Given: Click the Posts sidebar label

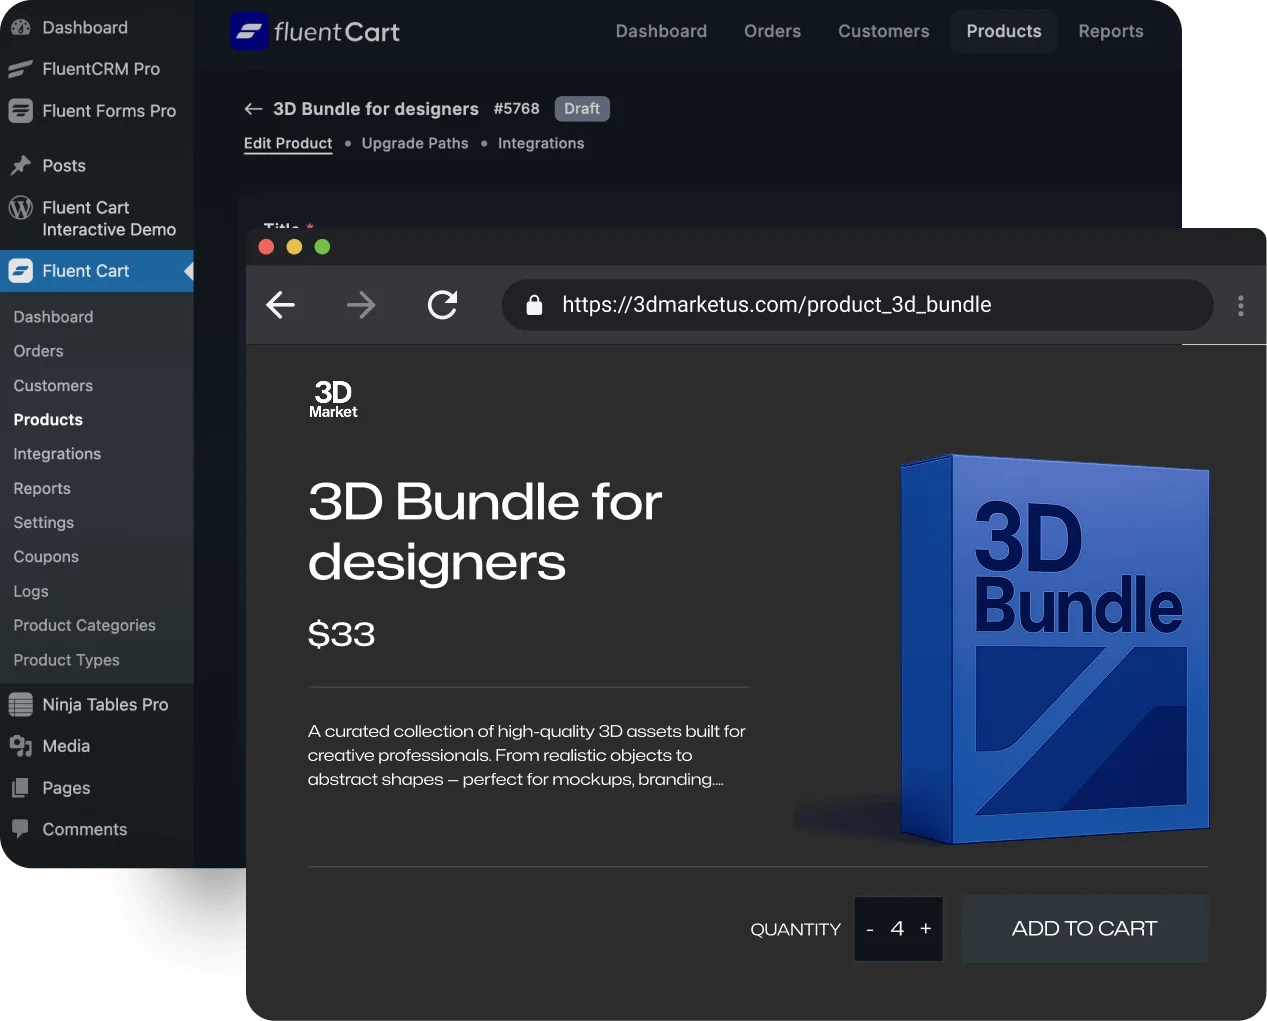Looking at the screenshot, I should (64, 166).
